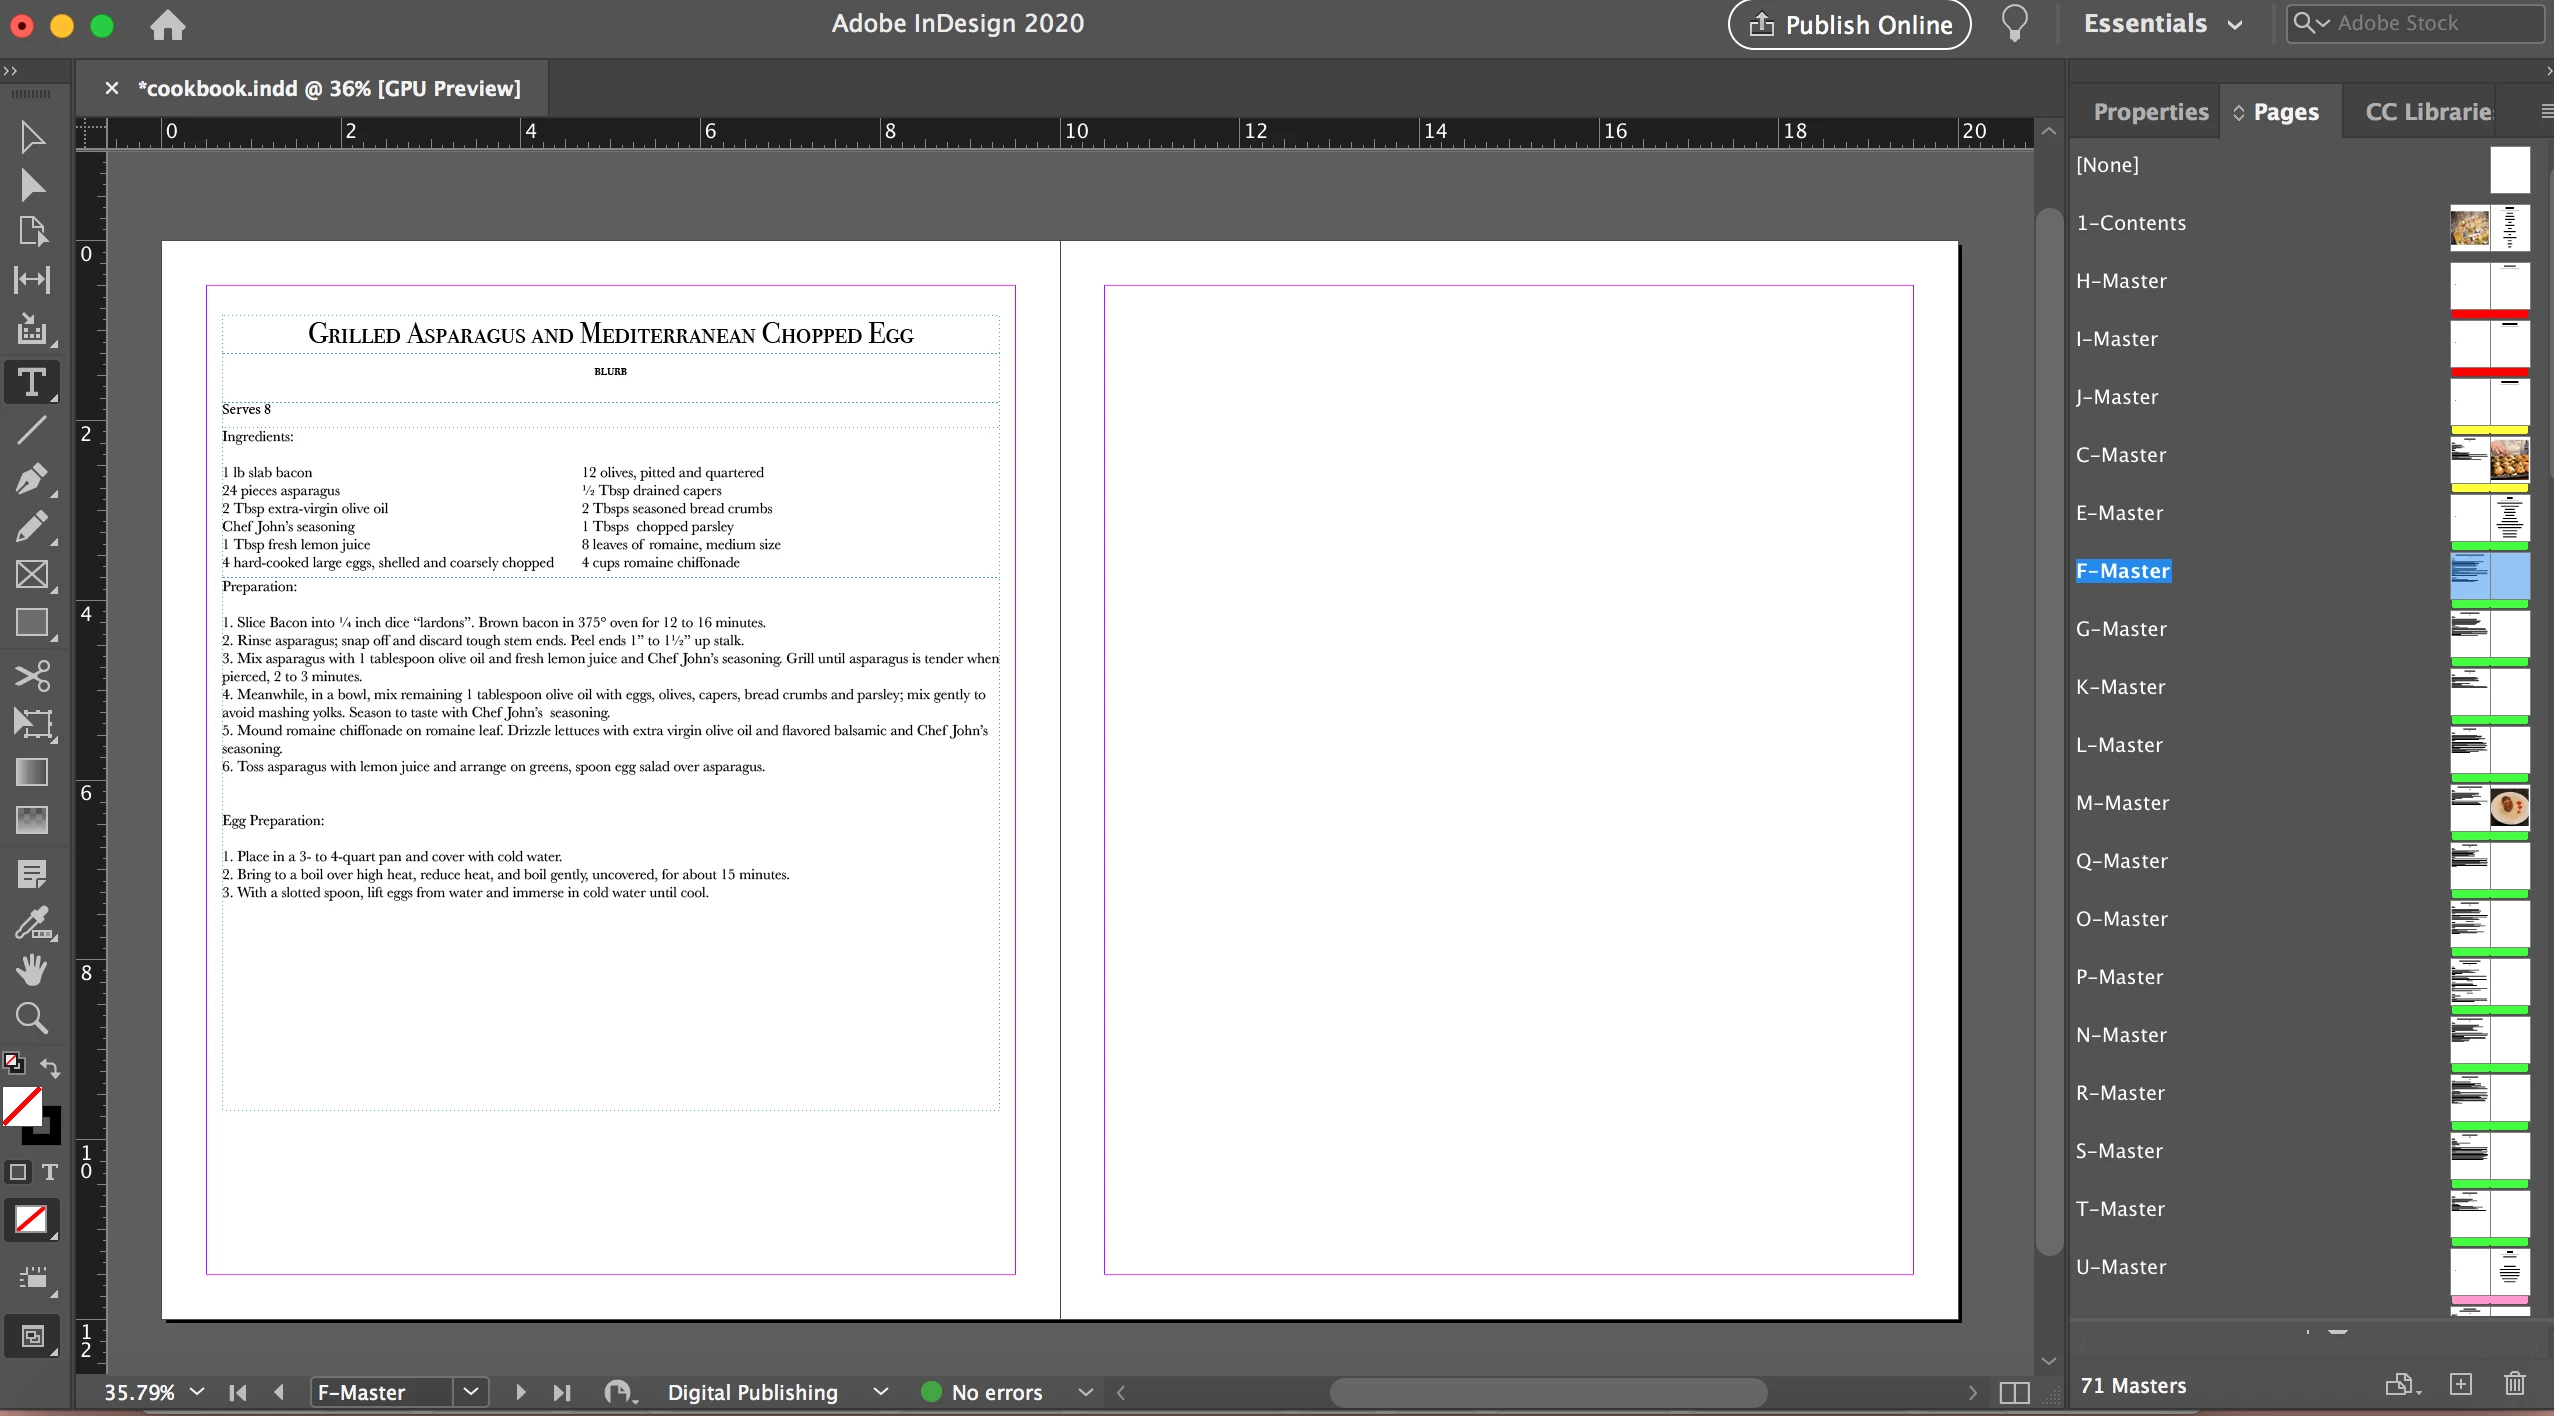Image resolution: width=2554 pixels, height=1416 pixels.
Task: Open the zoom level dropdown
Action: pos(197,1392)
